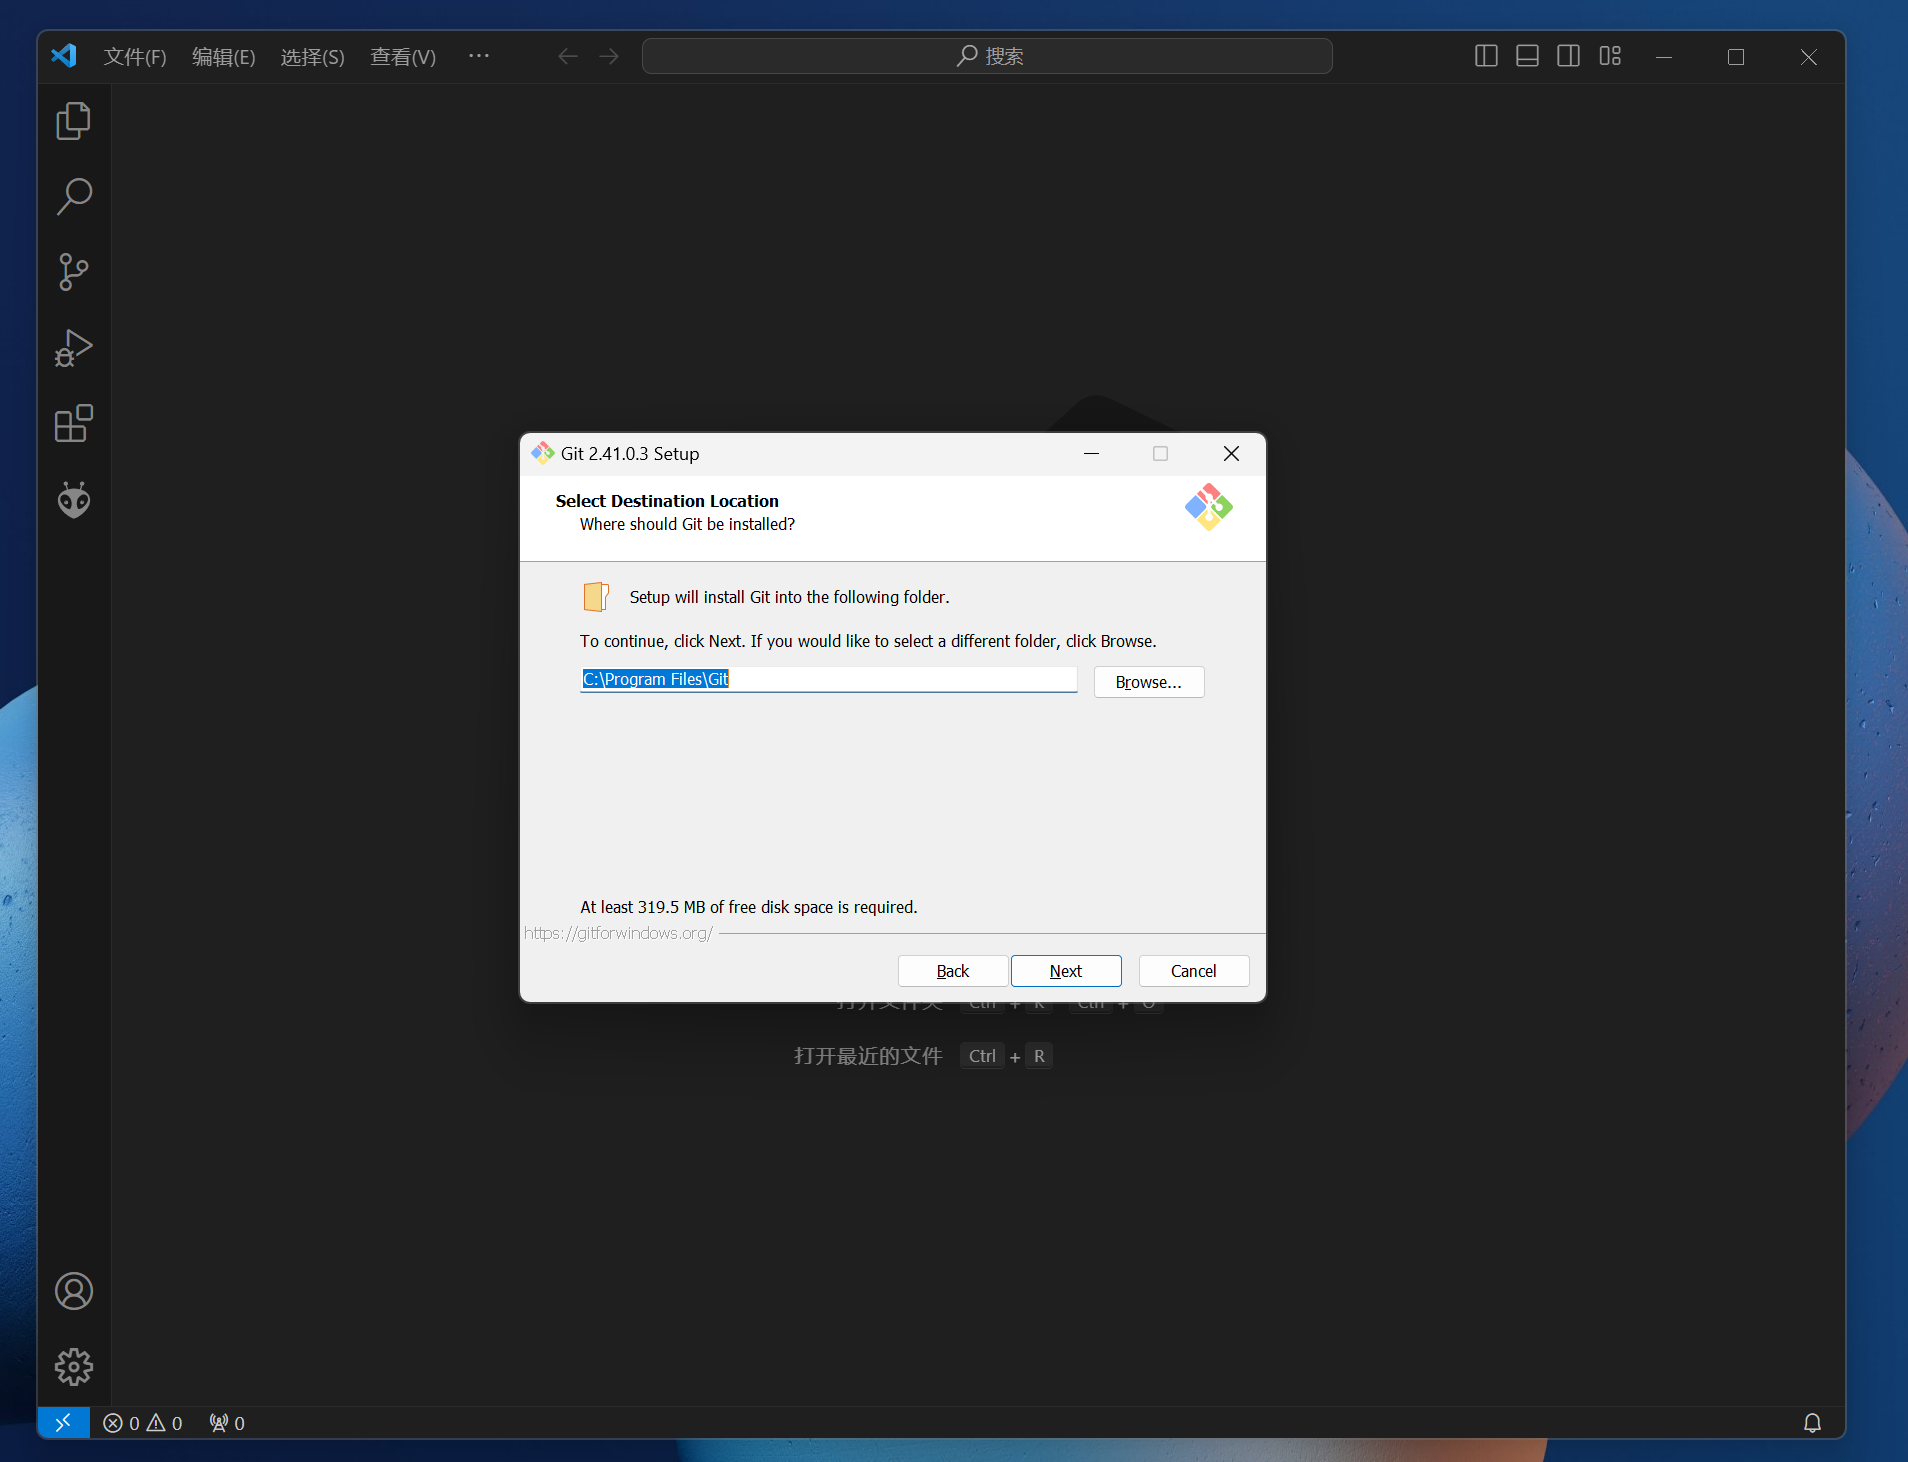Open the Extensions view
This screenshot has width=1908, height=1462.
tap(73, 424)
